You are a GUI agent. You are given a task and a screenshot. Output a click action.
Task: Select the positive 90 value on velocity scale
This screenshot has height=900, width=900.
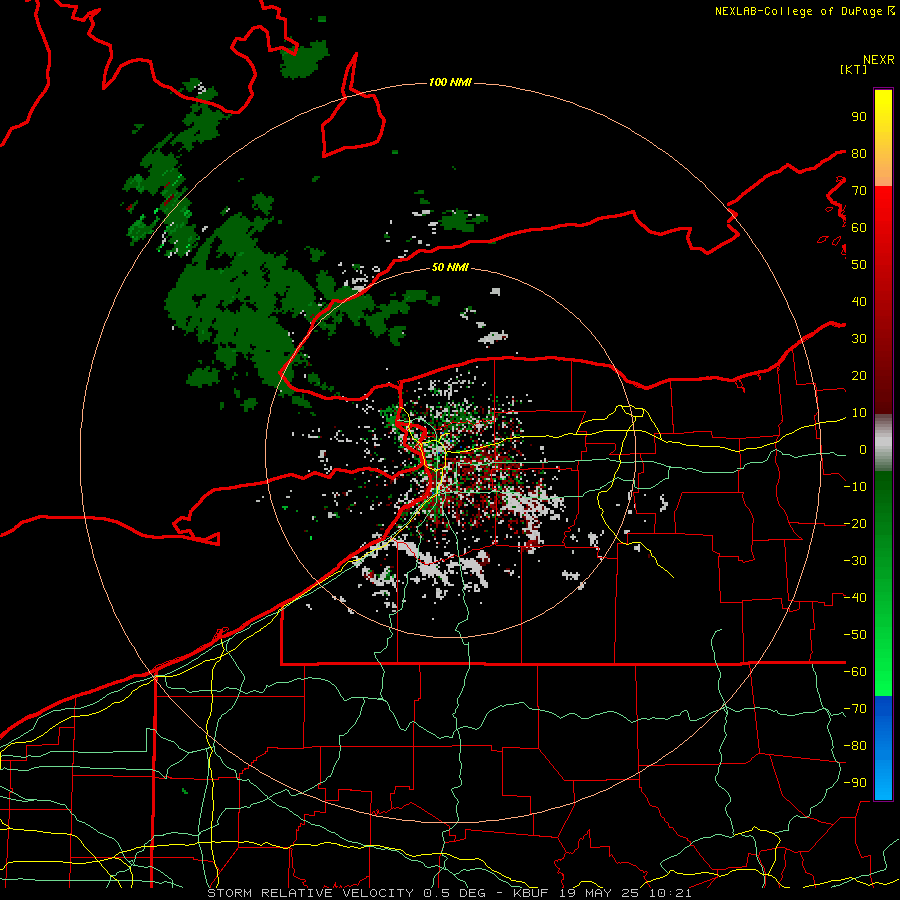click(859, 117)
